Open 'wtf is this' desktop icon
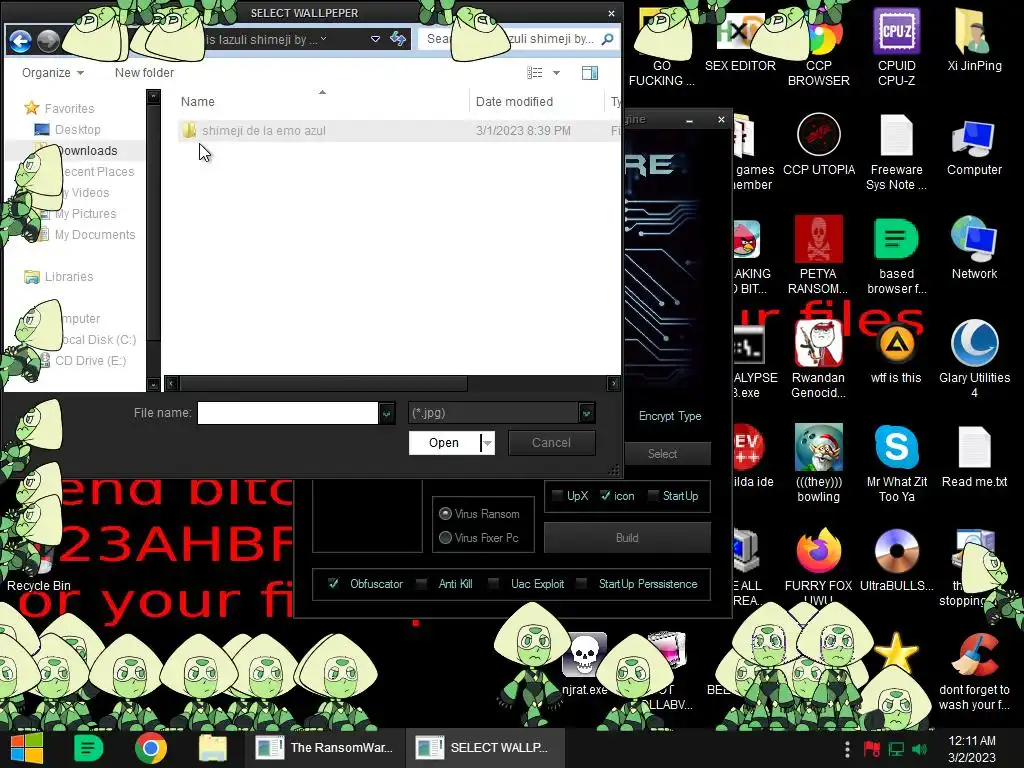Screen dimensions: 1024x768 pos(896,353)
